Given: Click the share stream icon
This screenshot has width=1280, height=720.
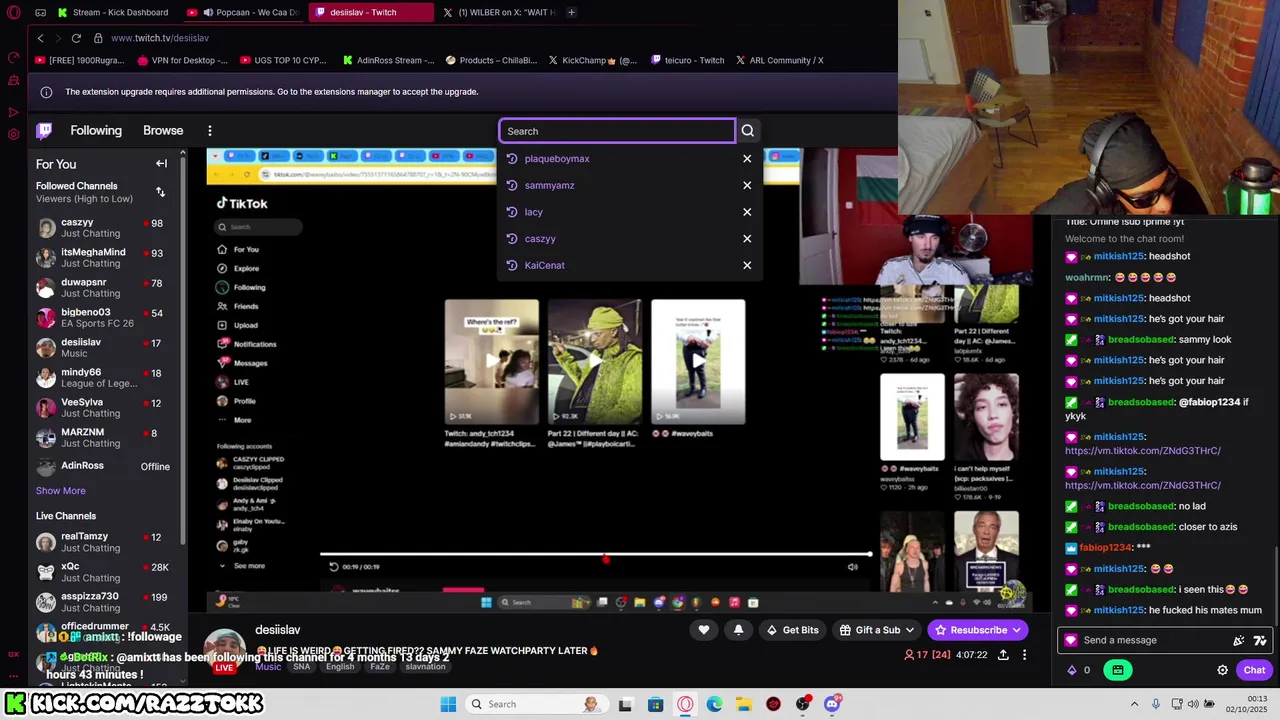Looking at the screenshot, I should tap(1003, 655).
